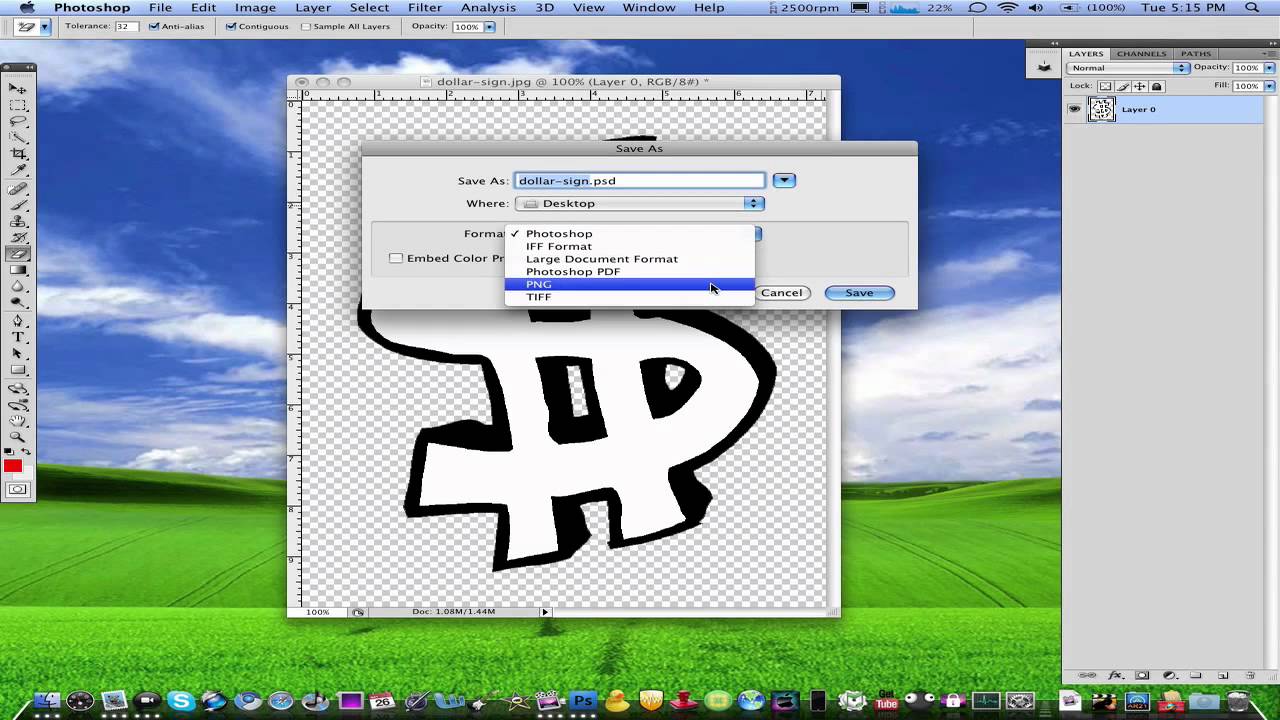Select the Type tool

(18, 337)
